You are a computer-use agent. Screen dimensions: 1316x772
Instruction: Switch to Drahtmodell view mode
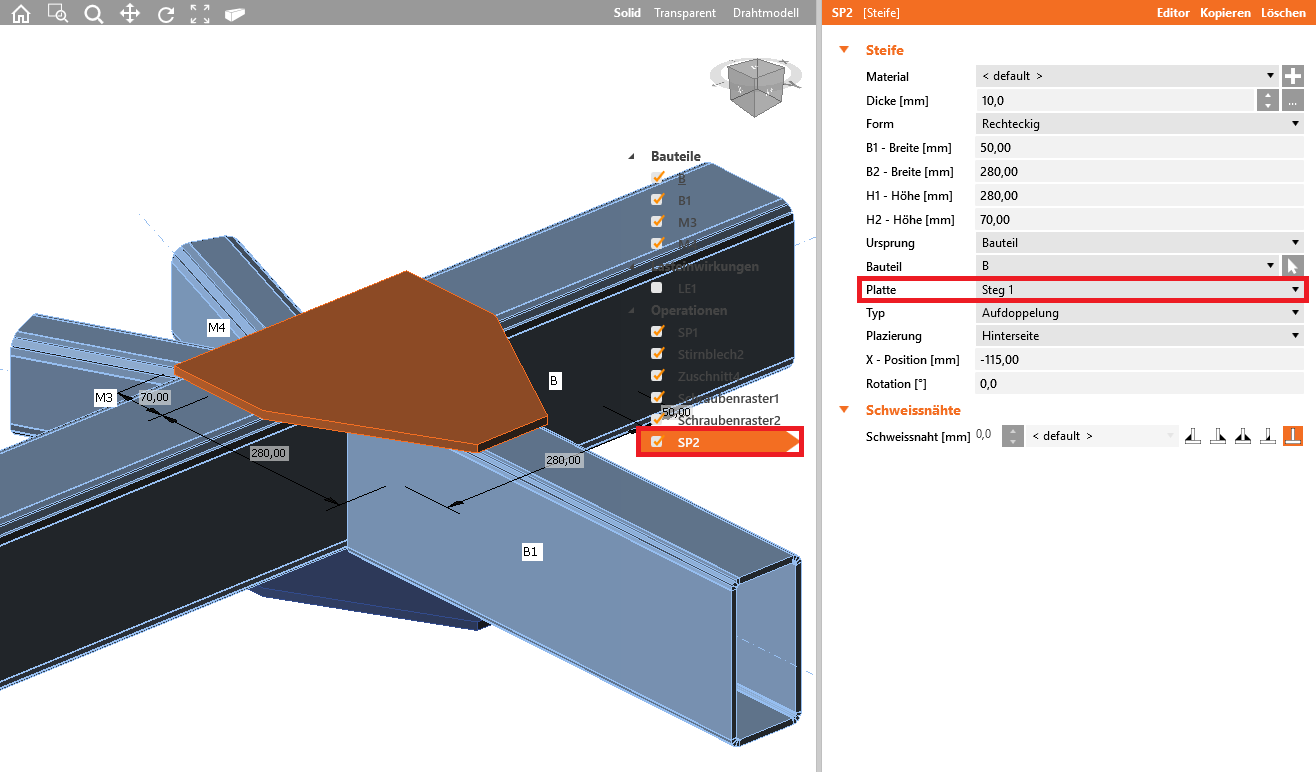(766, 13)
